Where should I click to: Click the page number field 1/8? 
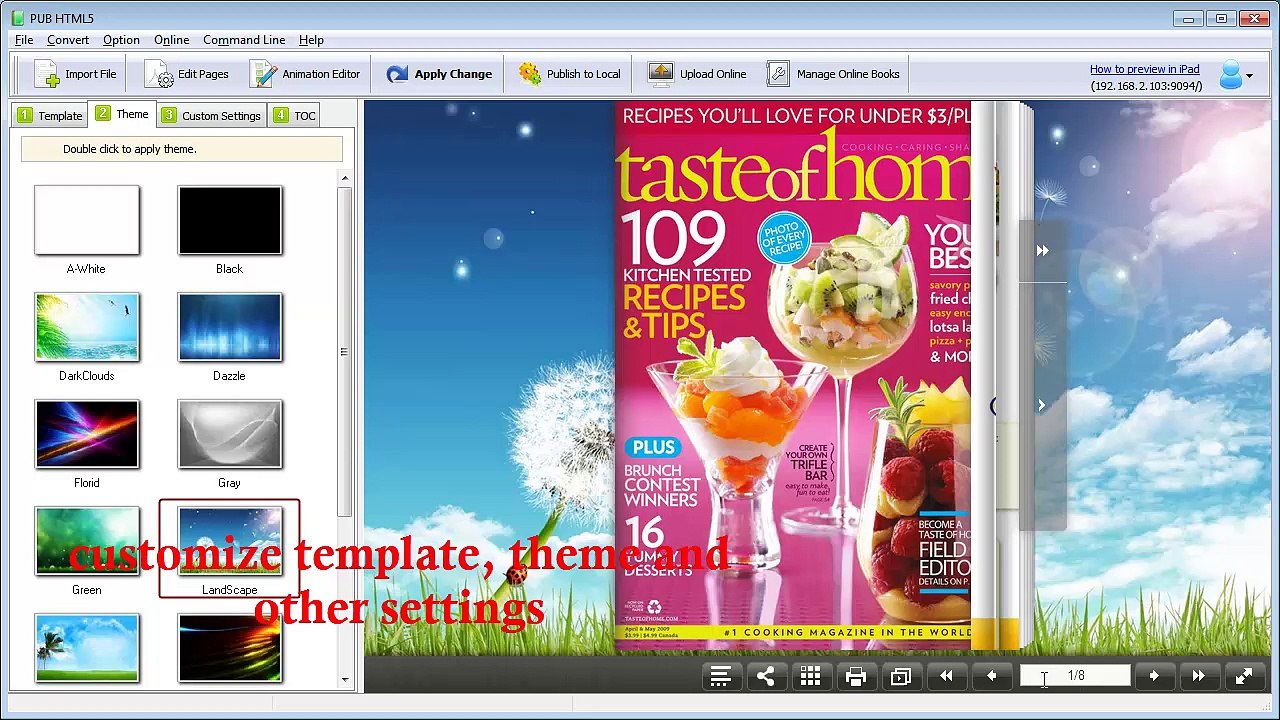click(1075, 677)
